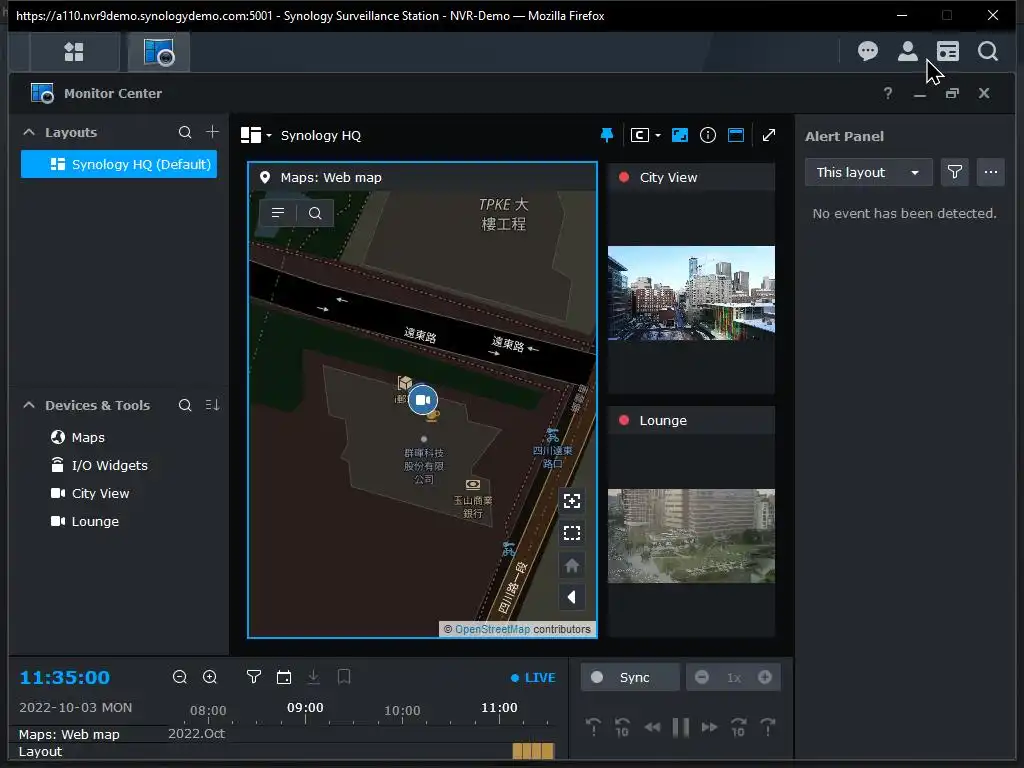Switch to the Monitor Center taskbar tab

pyautogui.click(x=159, y=52)
